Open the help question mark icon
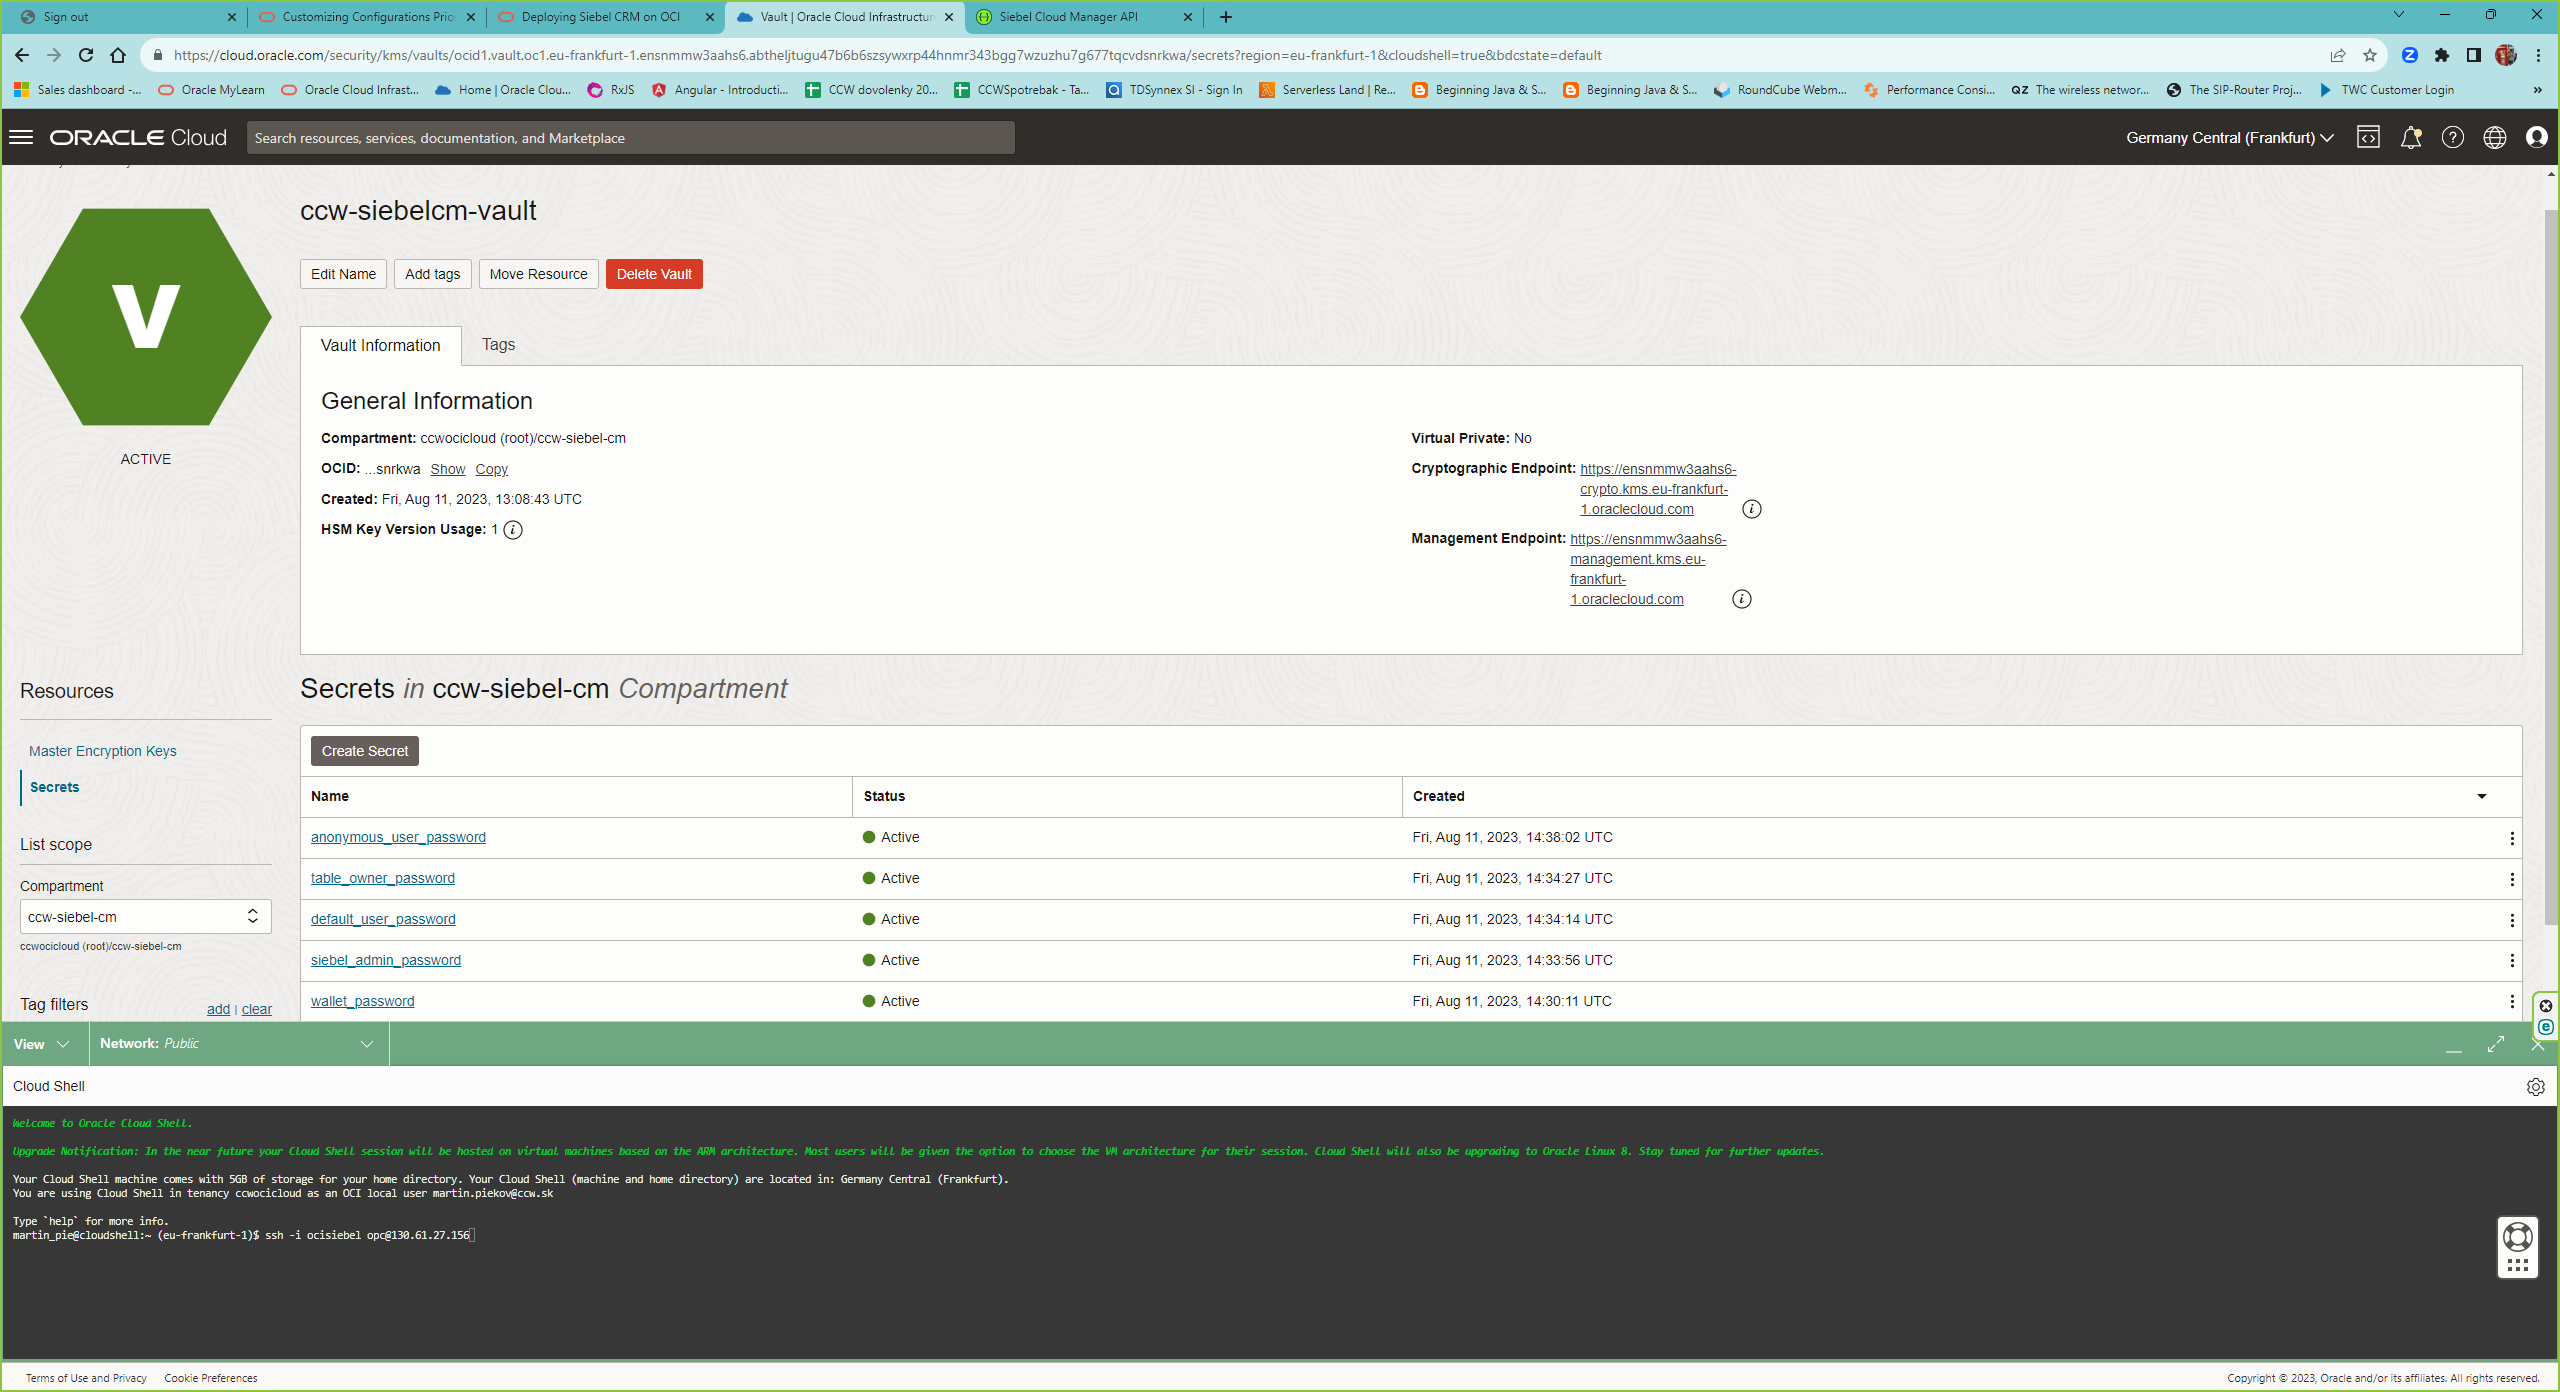 point(2452,137)
